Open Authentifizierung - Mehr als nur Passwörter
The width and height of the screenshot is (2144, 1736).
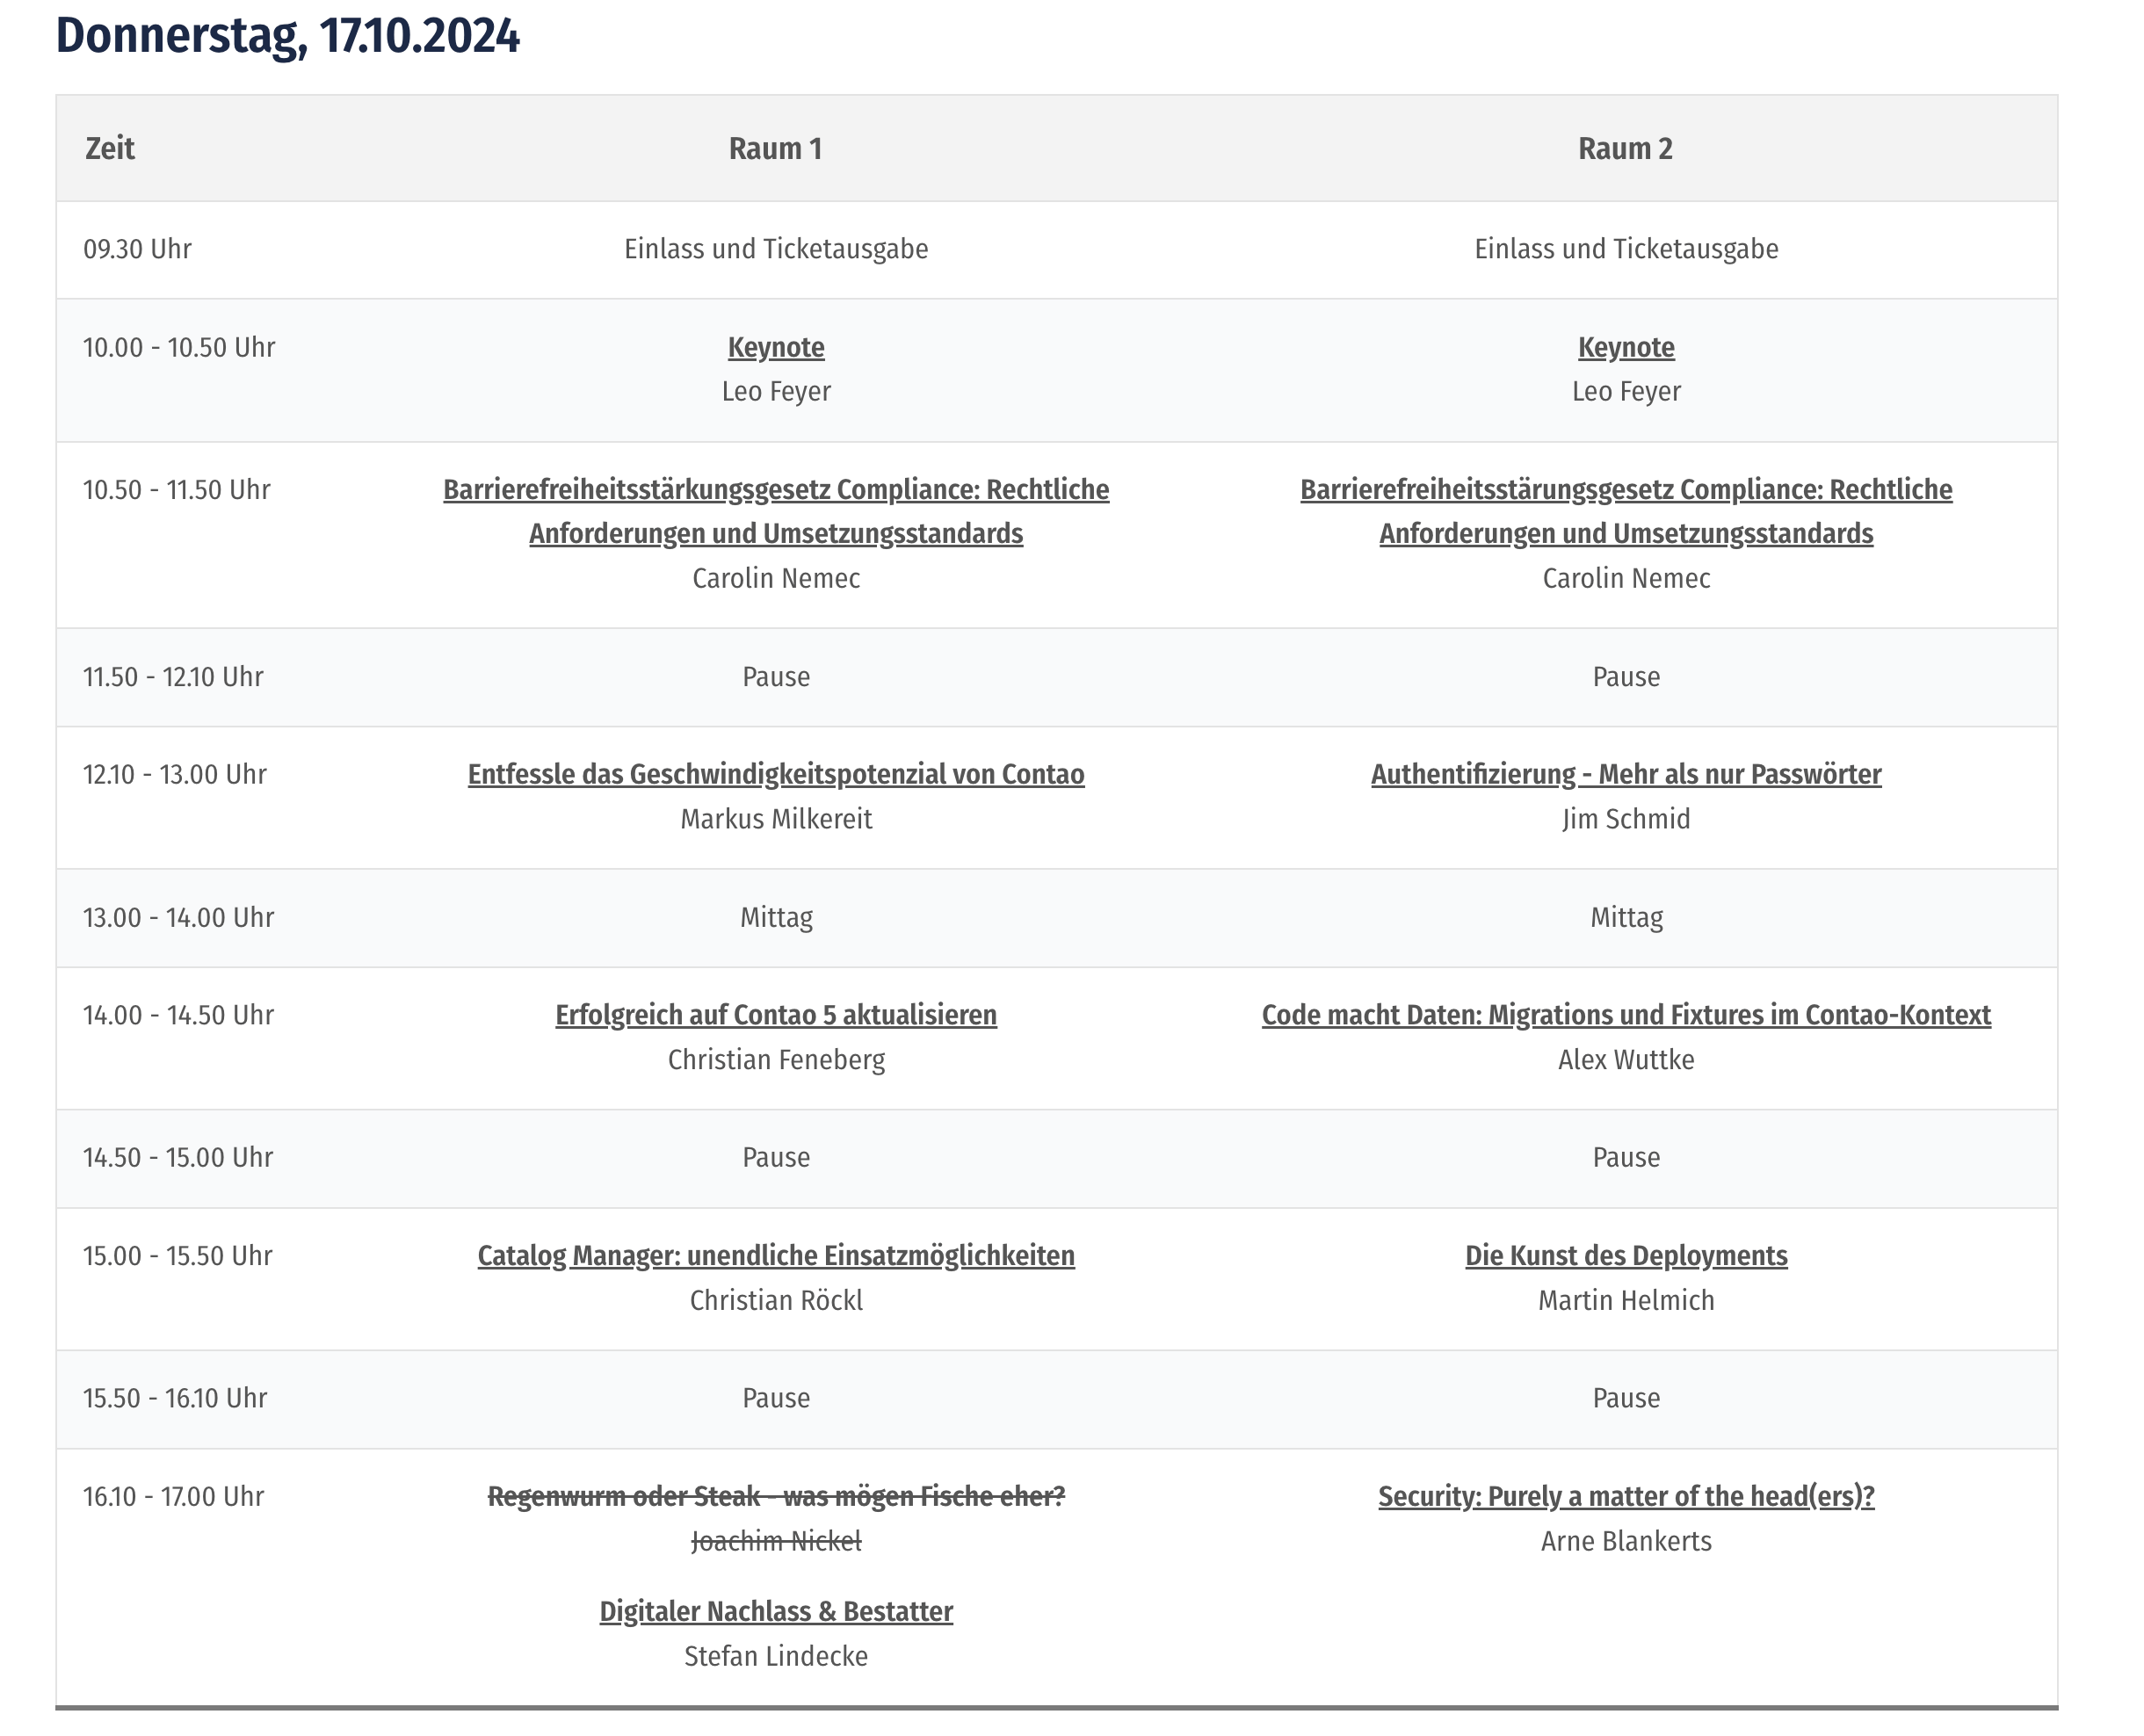(x=1626, y=774)
